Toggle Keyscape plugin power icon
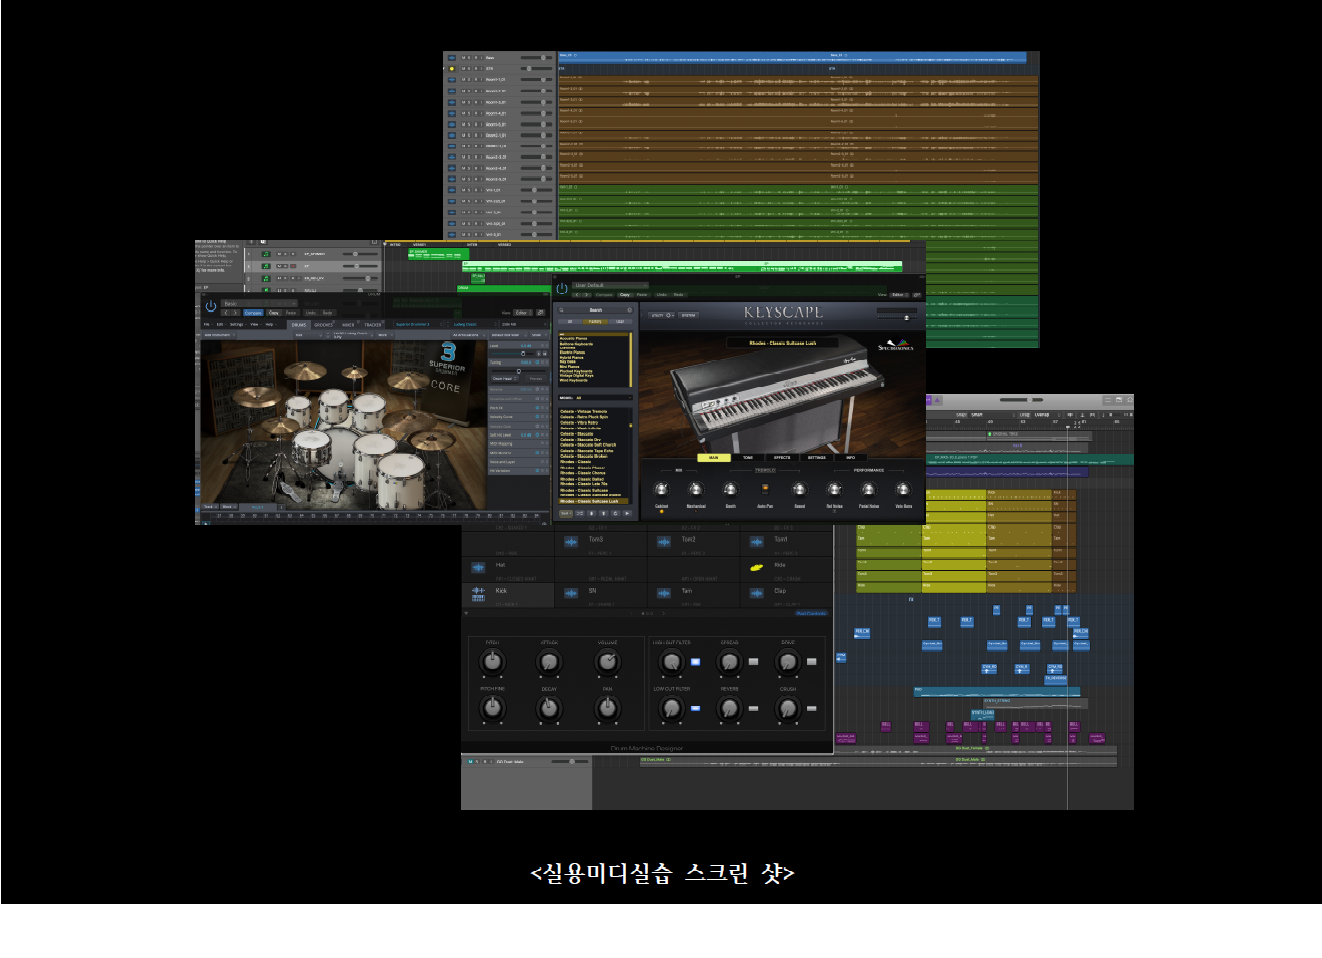 (x=562, y=288)
